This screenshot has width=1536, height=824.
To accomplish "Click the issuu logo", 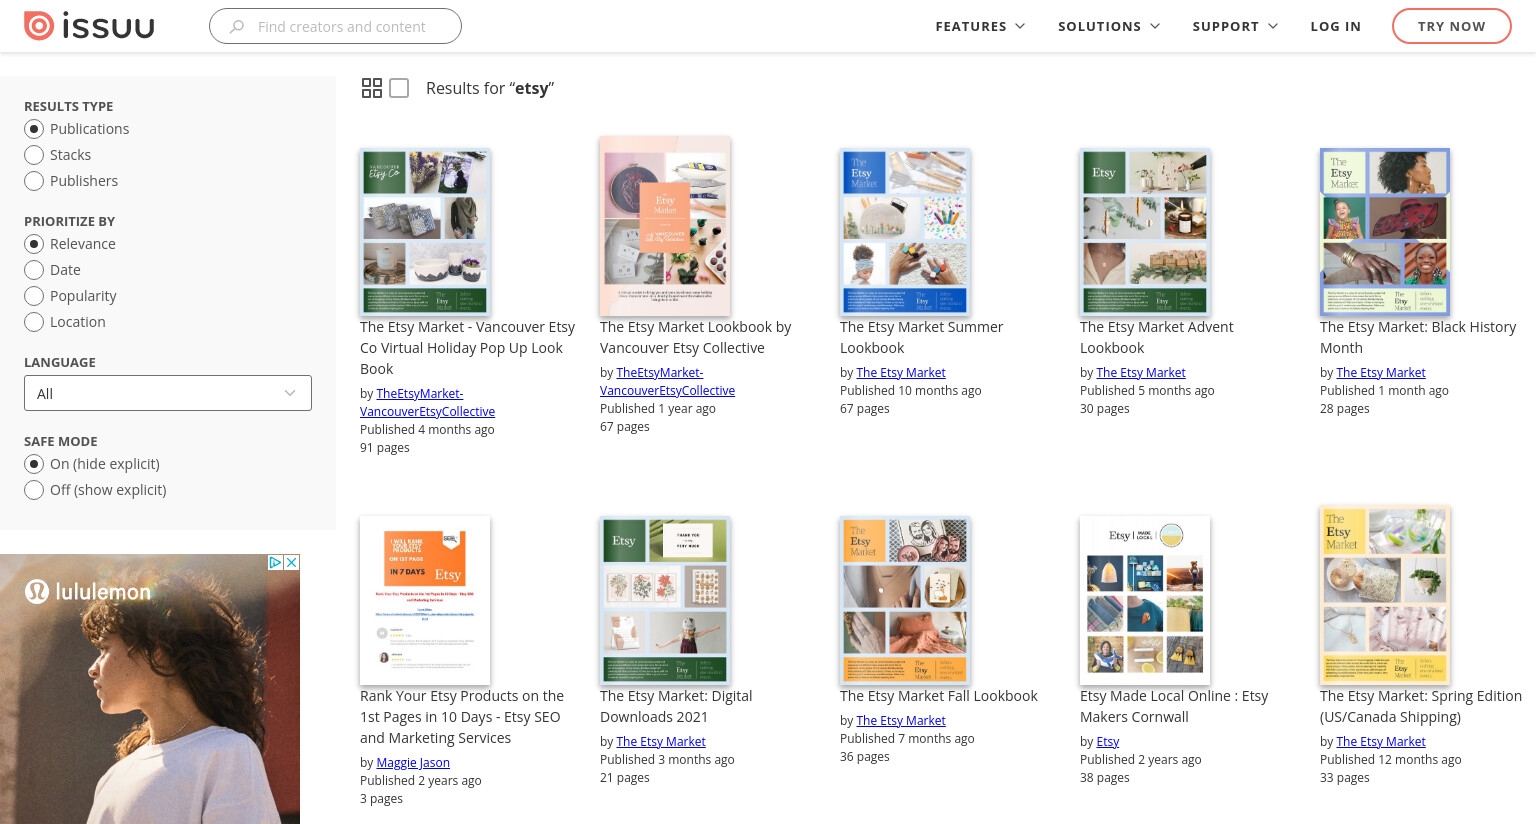I will pos(89,26).
